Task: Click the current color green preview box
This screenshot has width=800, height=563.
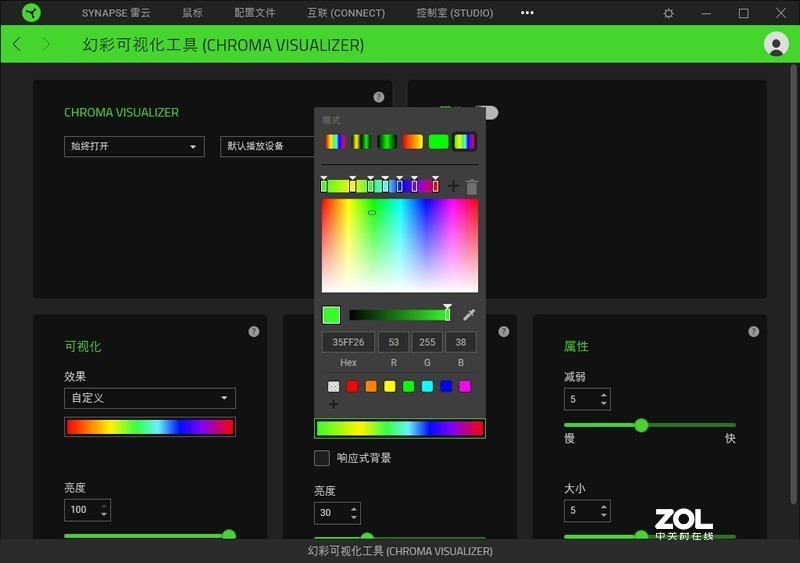Action: (x=331, y=315)
